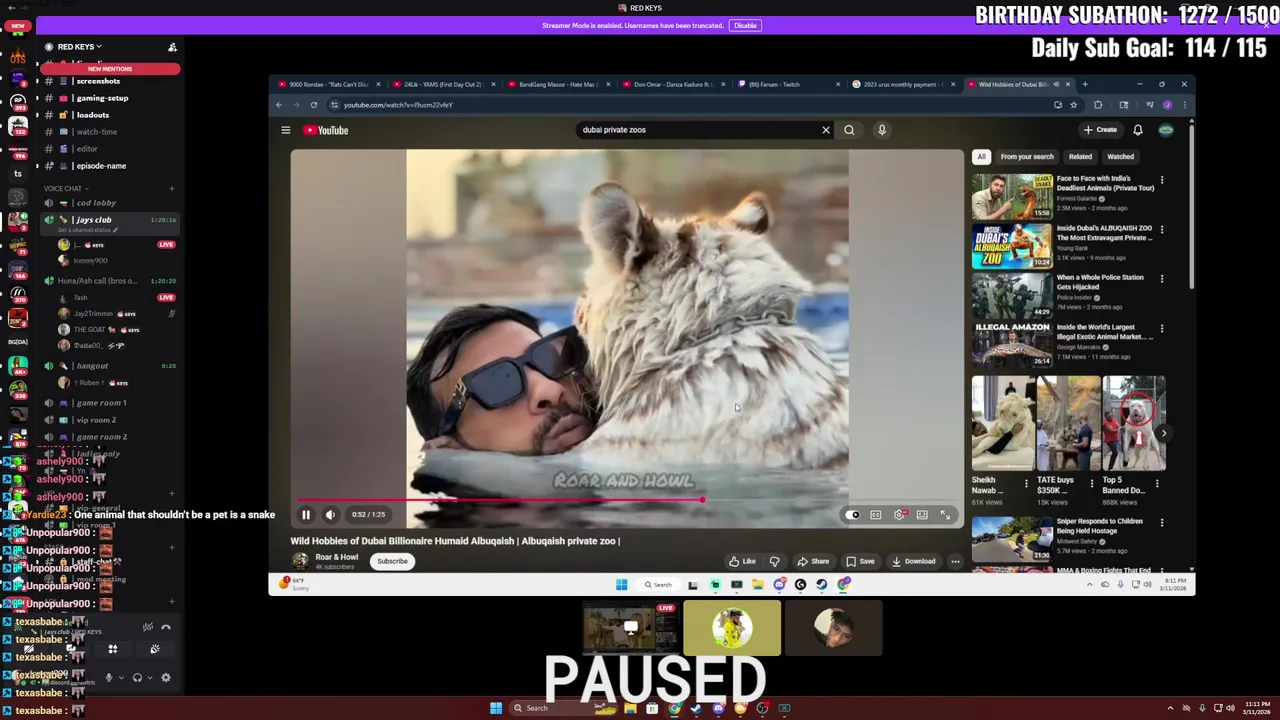Switch to '2023 urus monthly payment' tab
This screenshot has width=1280, height=720.
point(905,85)
